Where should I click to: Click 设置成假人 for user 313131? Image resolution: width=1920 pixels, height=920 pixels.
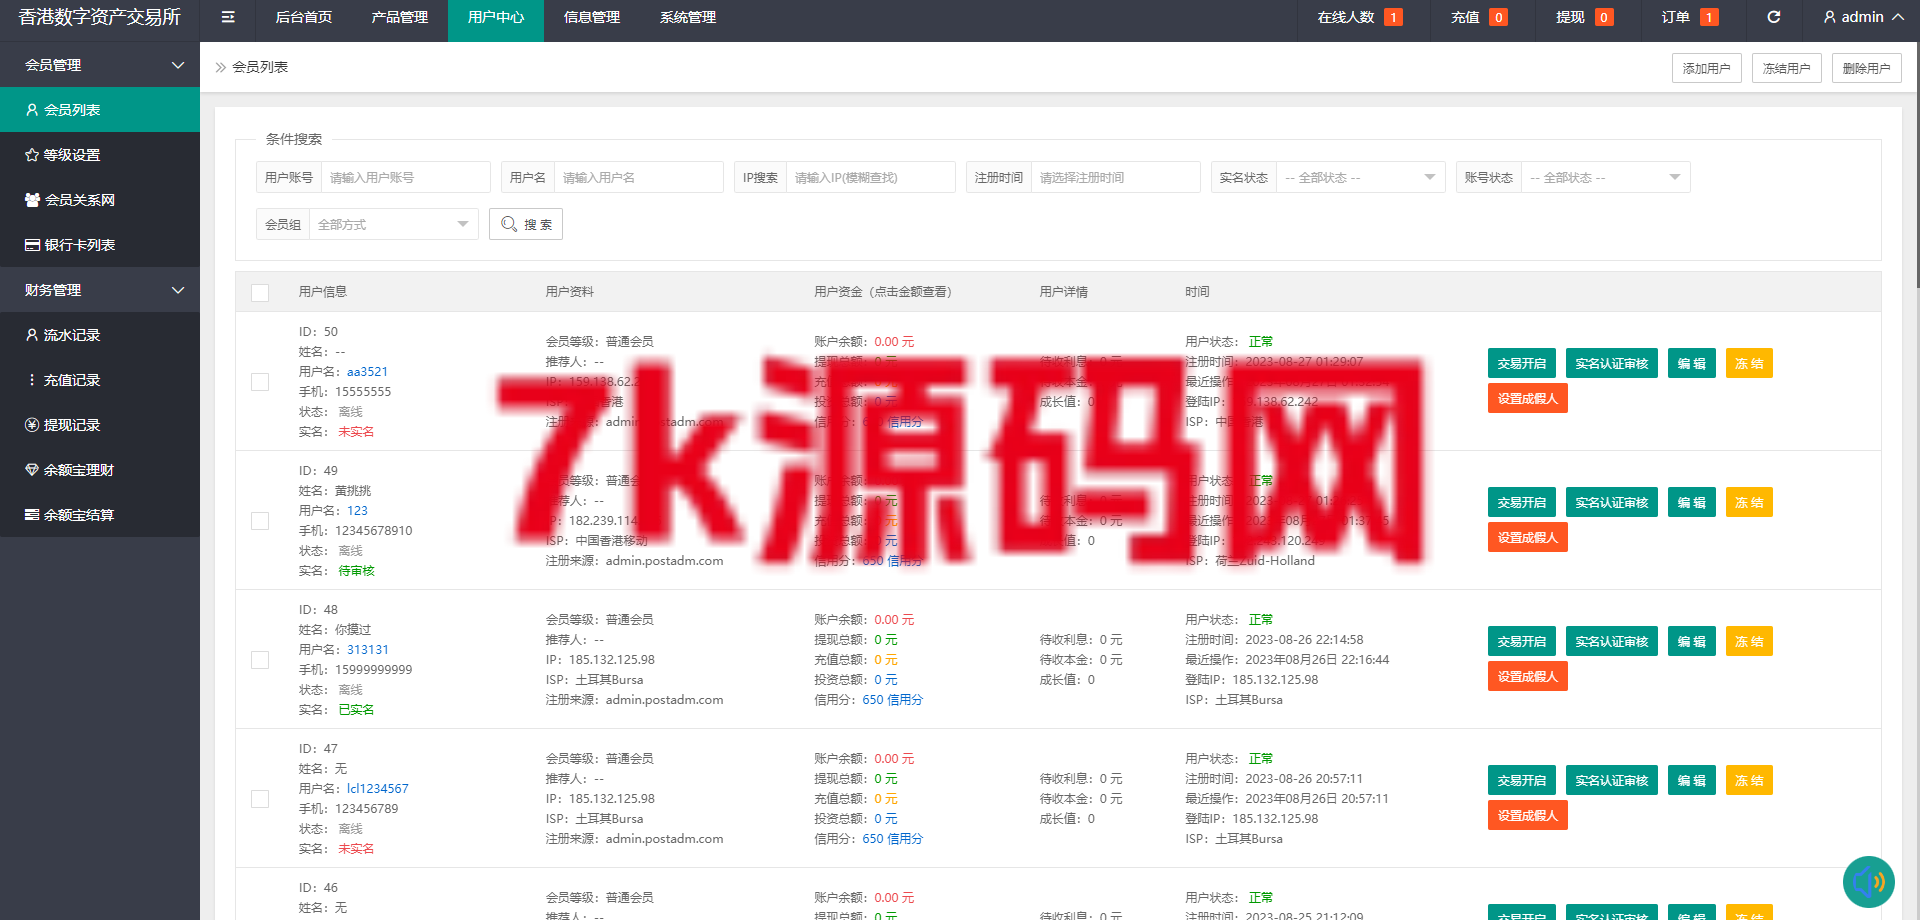pyautogui.click(x=1528, y=676)
